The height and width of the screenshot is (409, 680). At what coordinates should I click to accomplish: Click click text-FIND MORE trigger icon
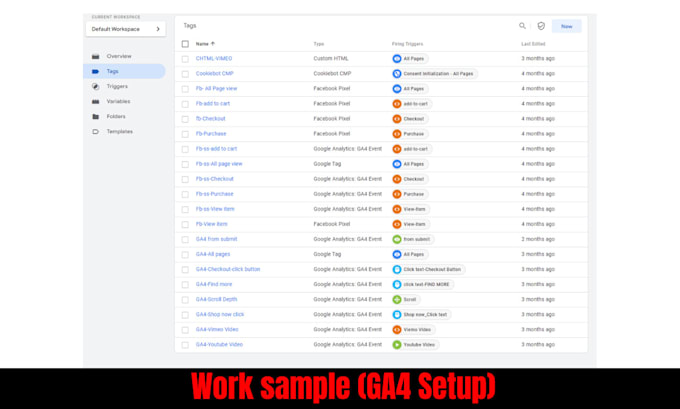coord(396,285)
